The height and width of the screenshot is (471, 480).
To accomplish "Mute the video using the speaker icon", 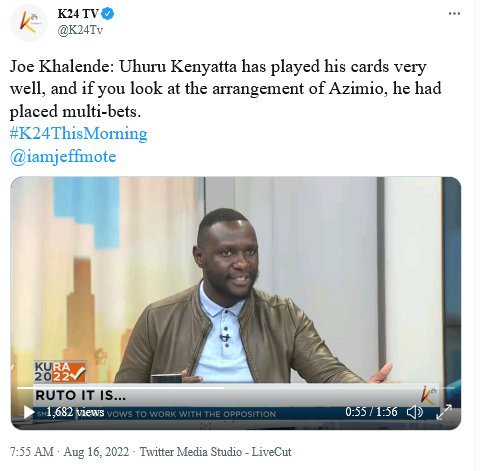I will pos(415,412).
